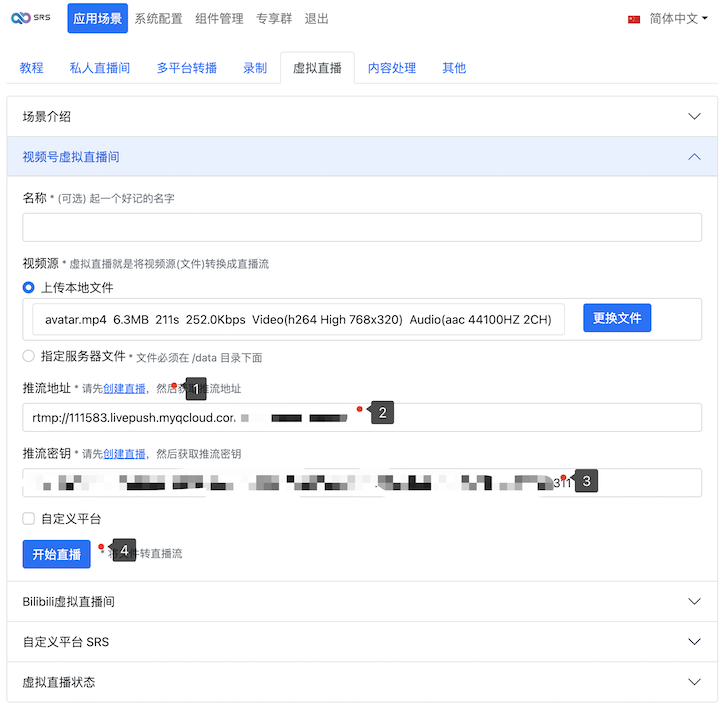Viewport: 720px width, 704px height.
Task: Open the 录制 tab
Action: click(x=255, y=68)
